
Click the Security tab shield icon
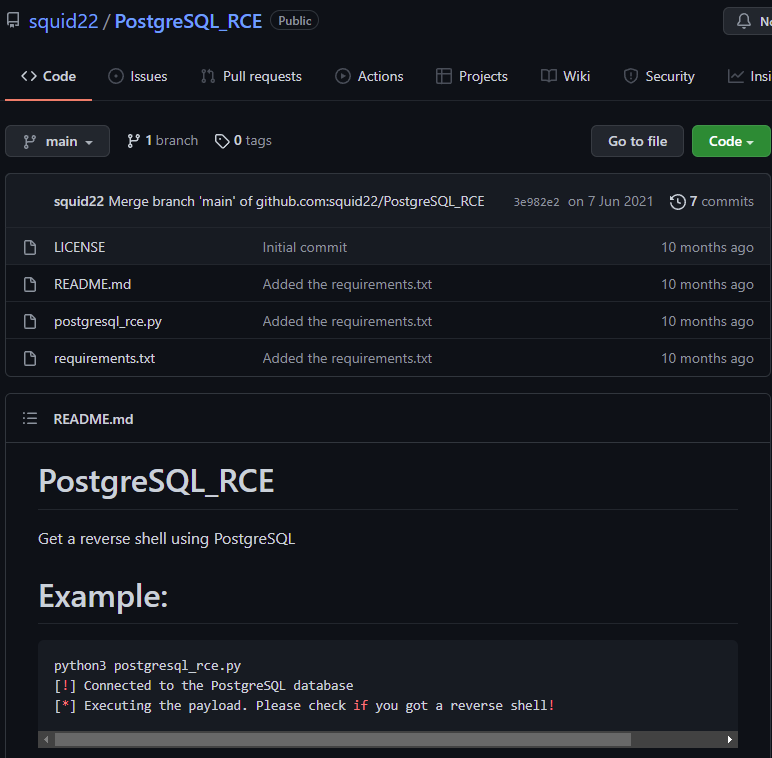click(631, 76)
